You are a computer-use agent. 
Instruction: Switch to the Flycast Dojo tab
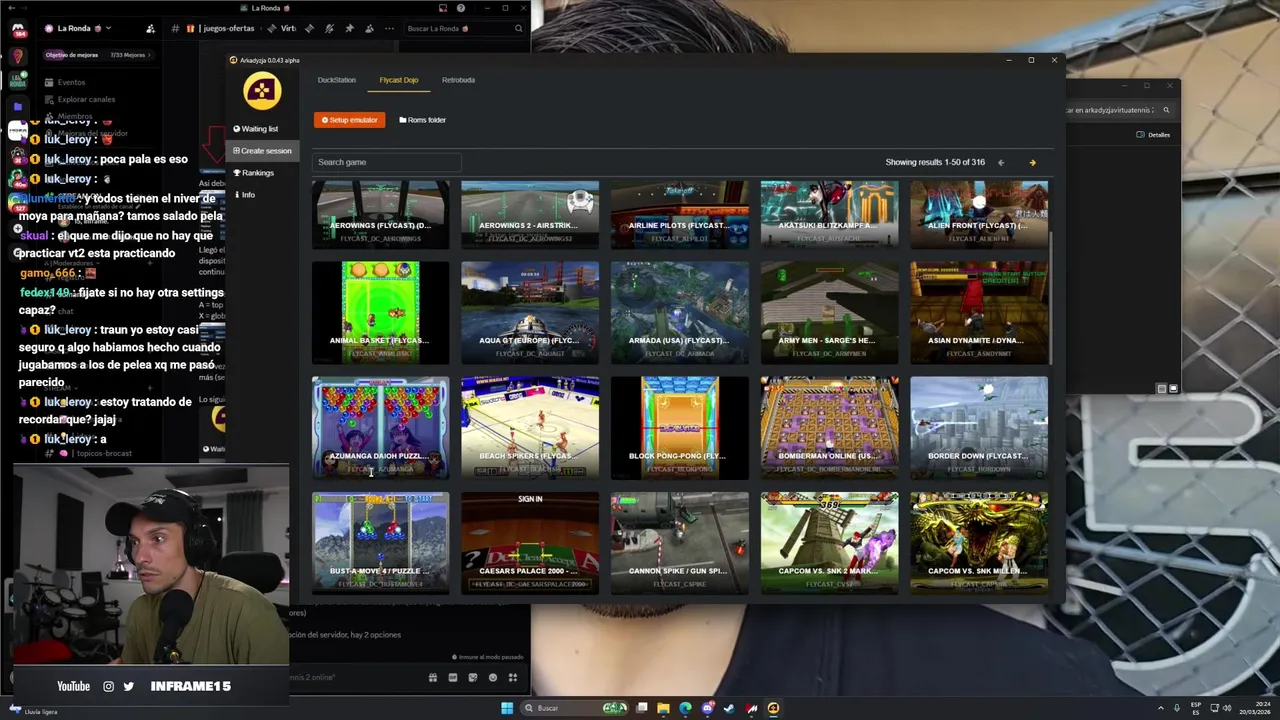(398, 80)
